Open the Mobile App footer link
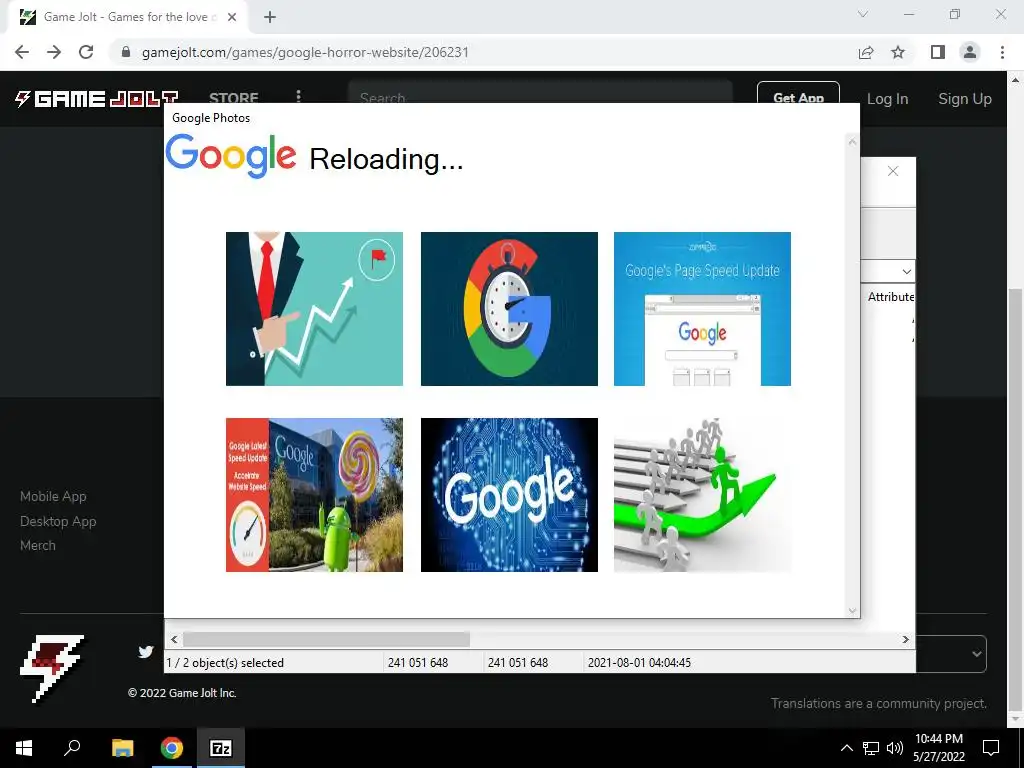Viewport: 1024px width, 768px height. coord(53,496)
